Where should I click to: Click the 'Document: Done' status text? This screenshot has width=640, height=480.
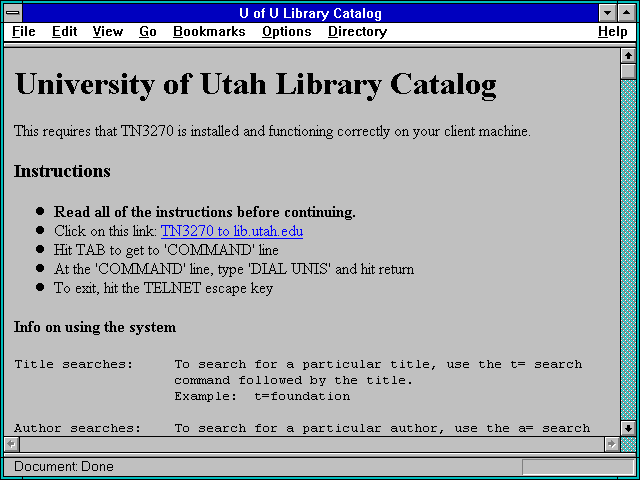(x=64, y=467)
